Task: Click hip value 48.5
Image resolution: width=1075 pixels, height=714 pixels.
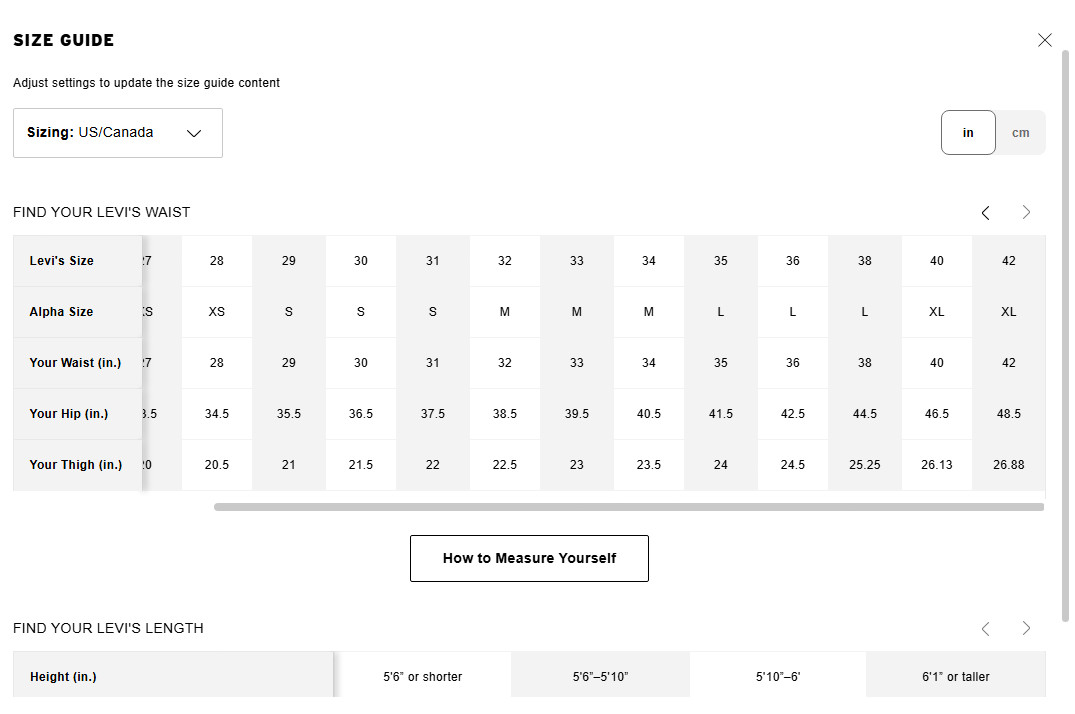Action: click(1008, 414)
